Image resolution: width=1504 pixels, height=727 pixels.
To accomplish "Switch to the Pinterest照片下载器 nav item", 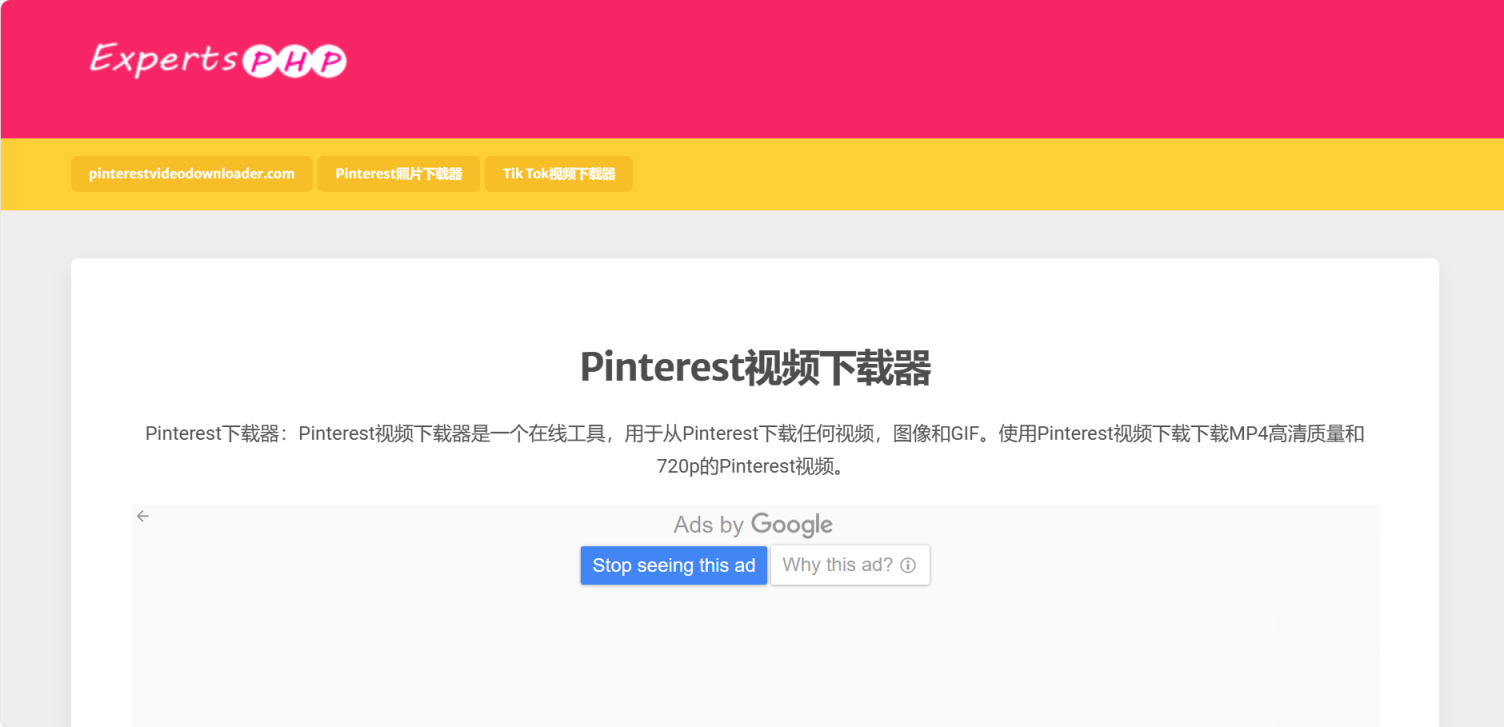I will click(398, 173).
